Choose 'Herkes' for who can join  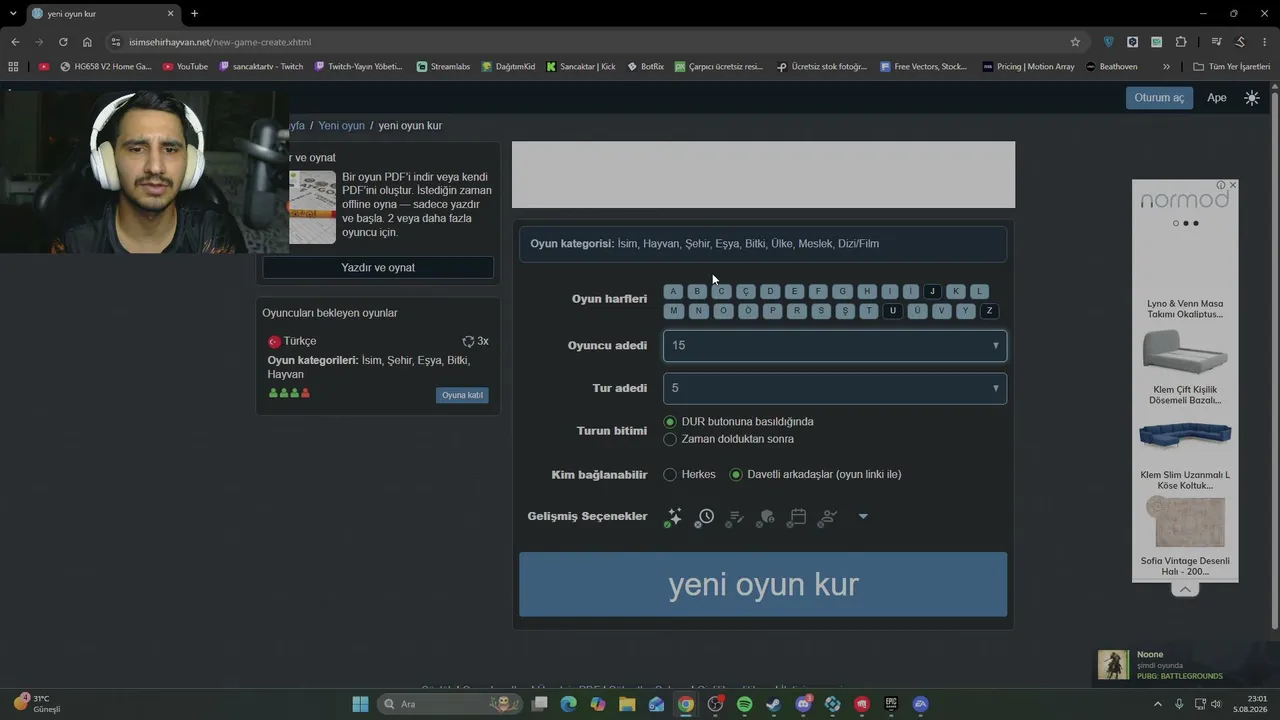point(670,475)
